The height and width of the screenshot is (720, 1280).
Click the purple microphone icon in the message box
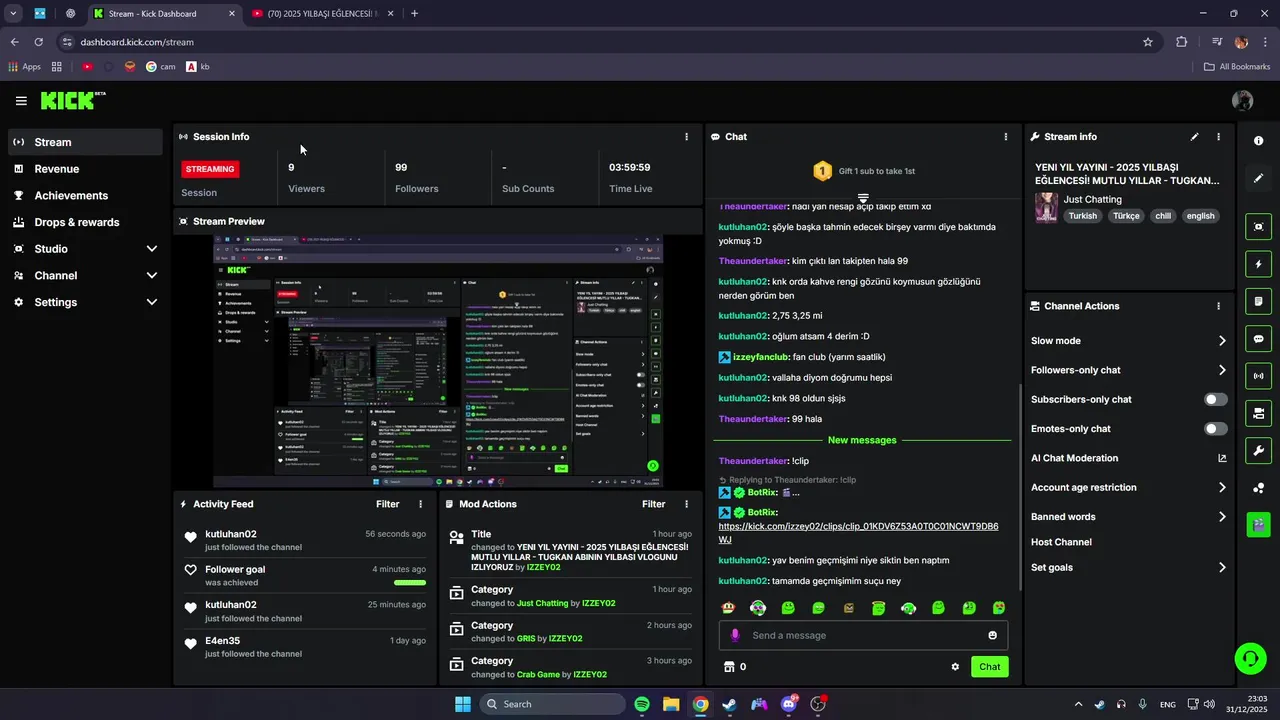736,635
